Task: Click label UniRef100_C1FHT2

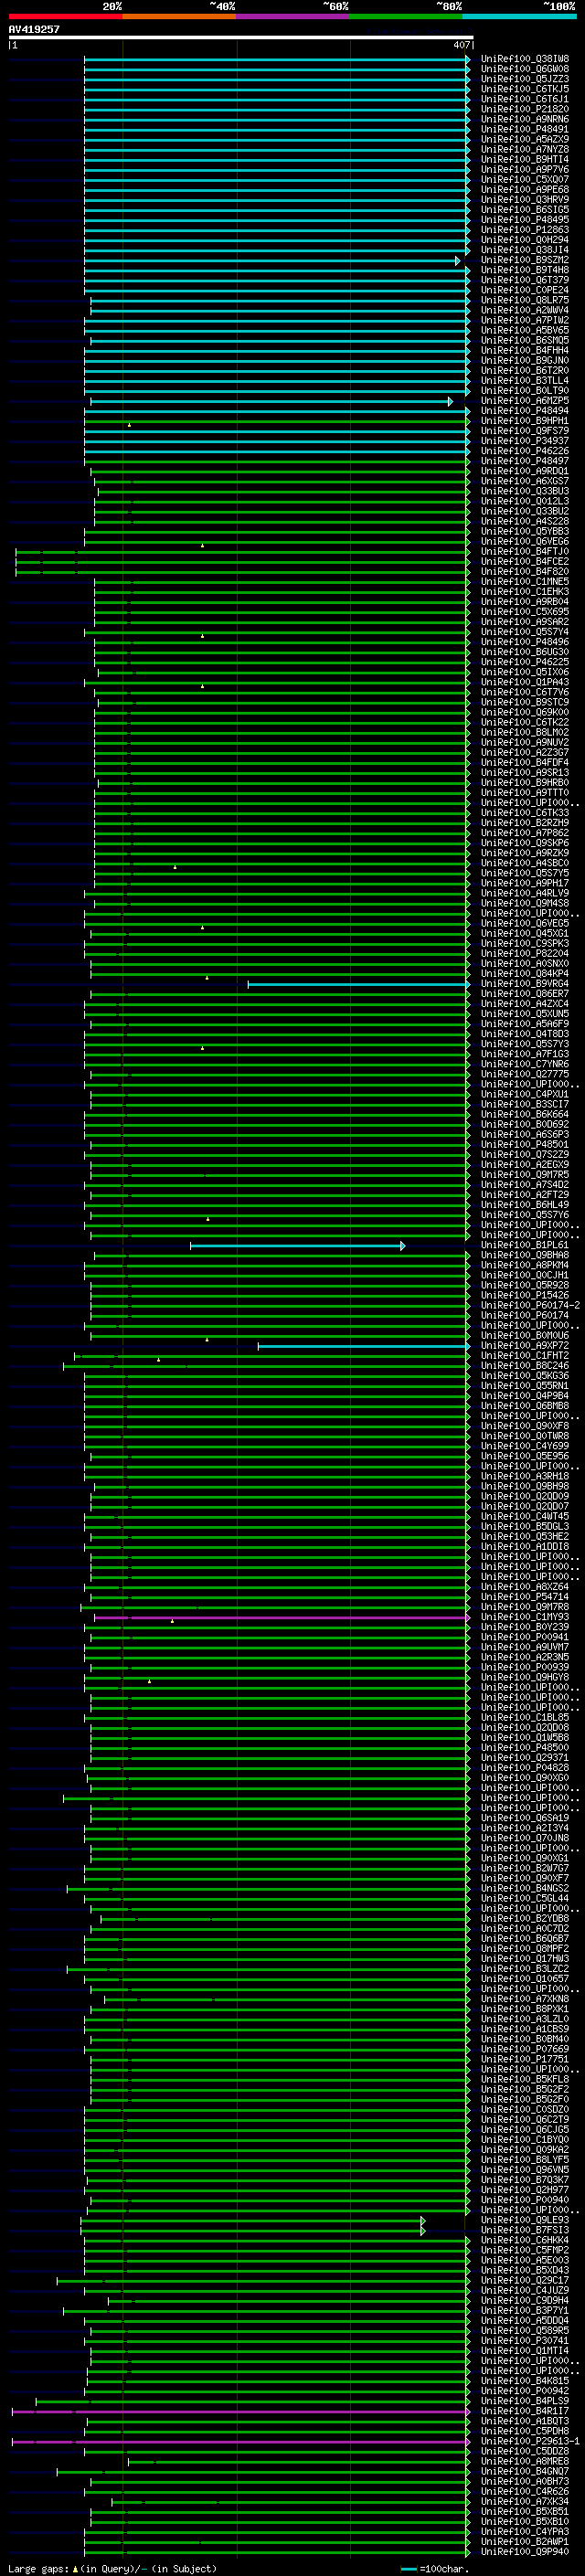Action: pos(525,1356)
